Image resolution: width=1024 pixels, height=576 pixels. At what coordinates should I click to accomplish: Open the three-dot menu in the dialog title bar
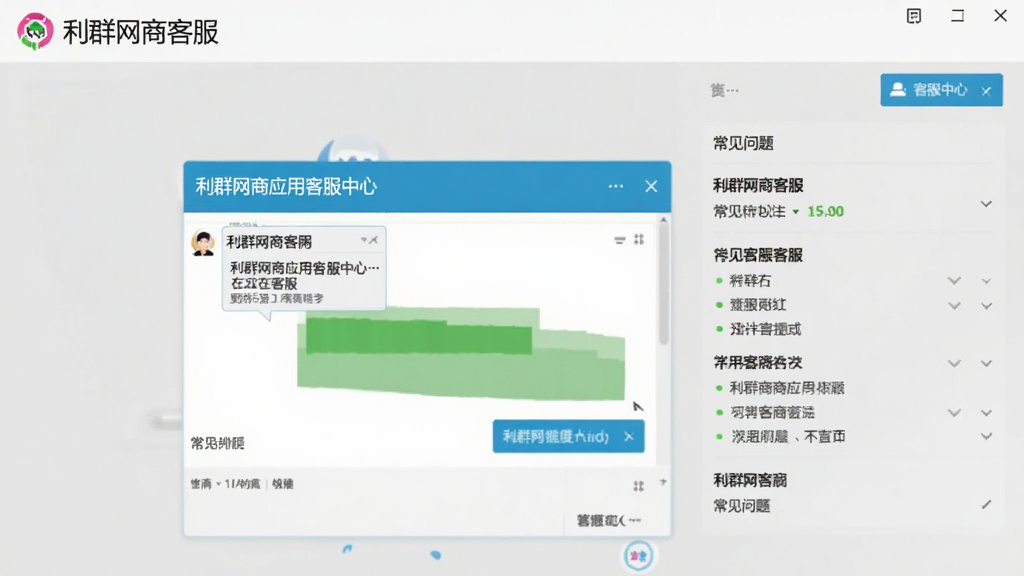pyautogui.click(x=615, y=186)
